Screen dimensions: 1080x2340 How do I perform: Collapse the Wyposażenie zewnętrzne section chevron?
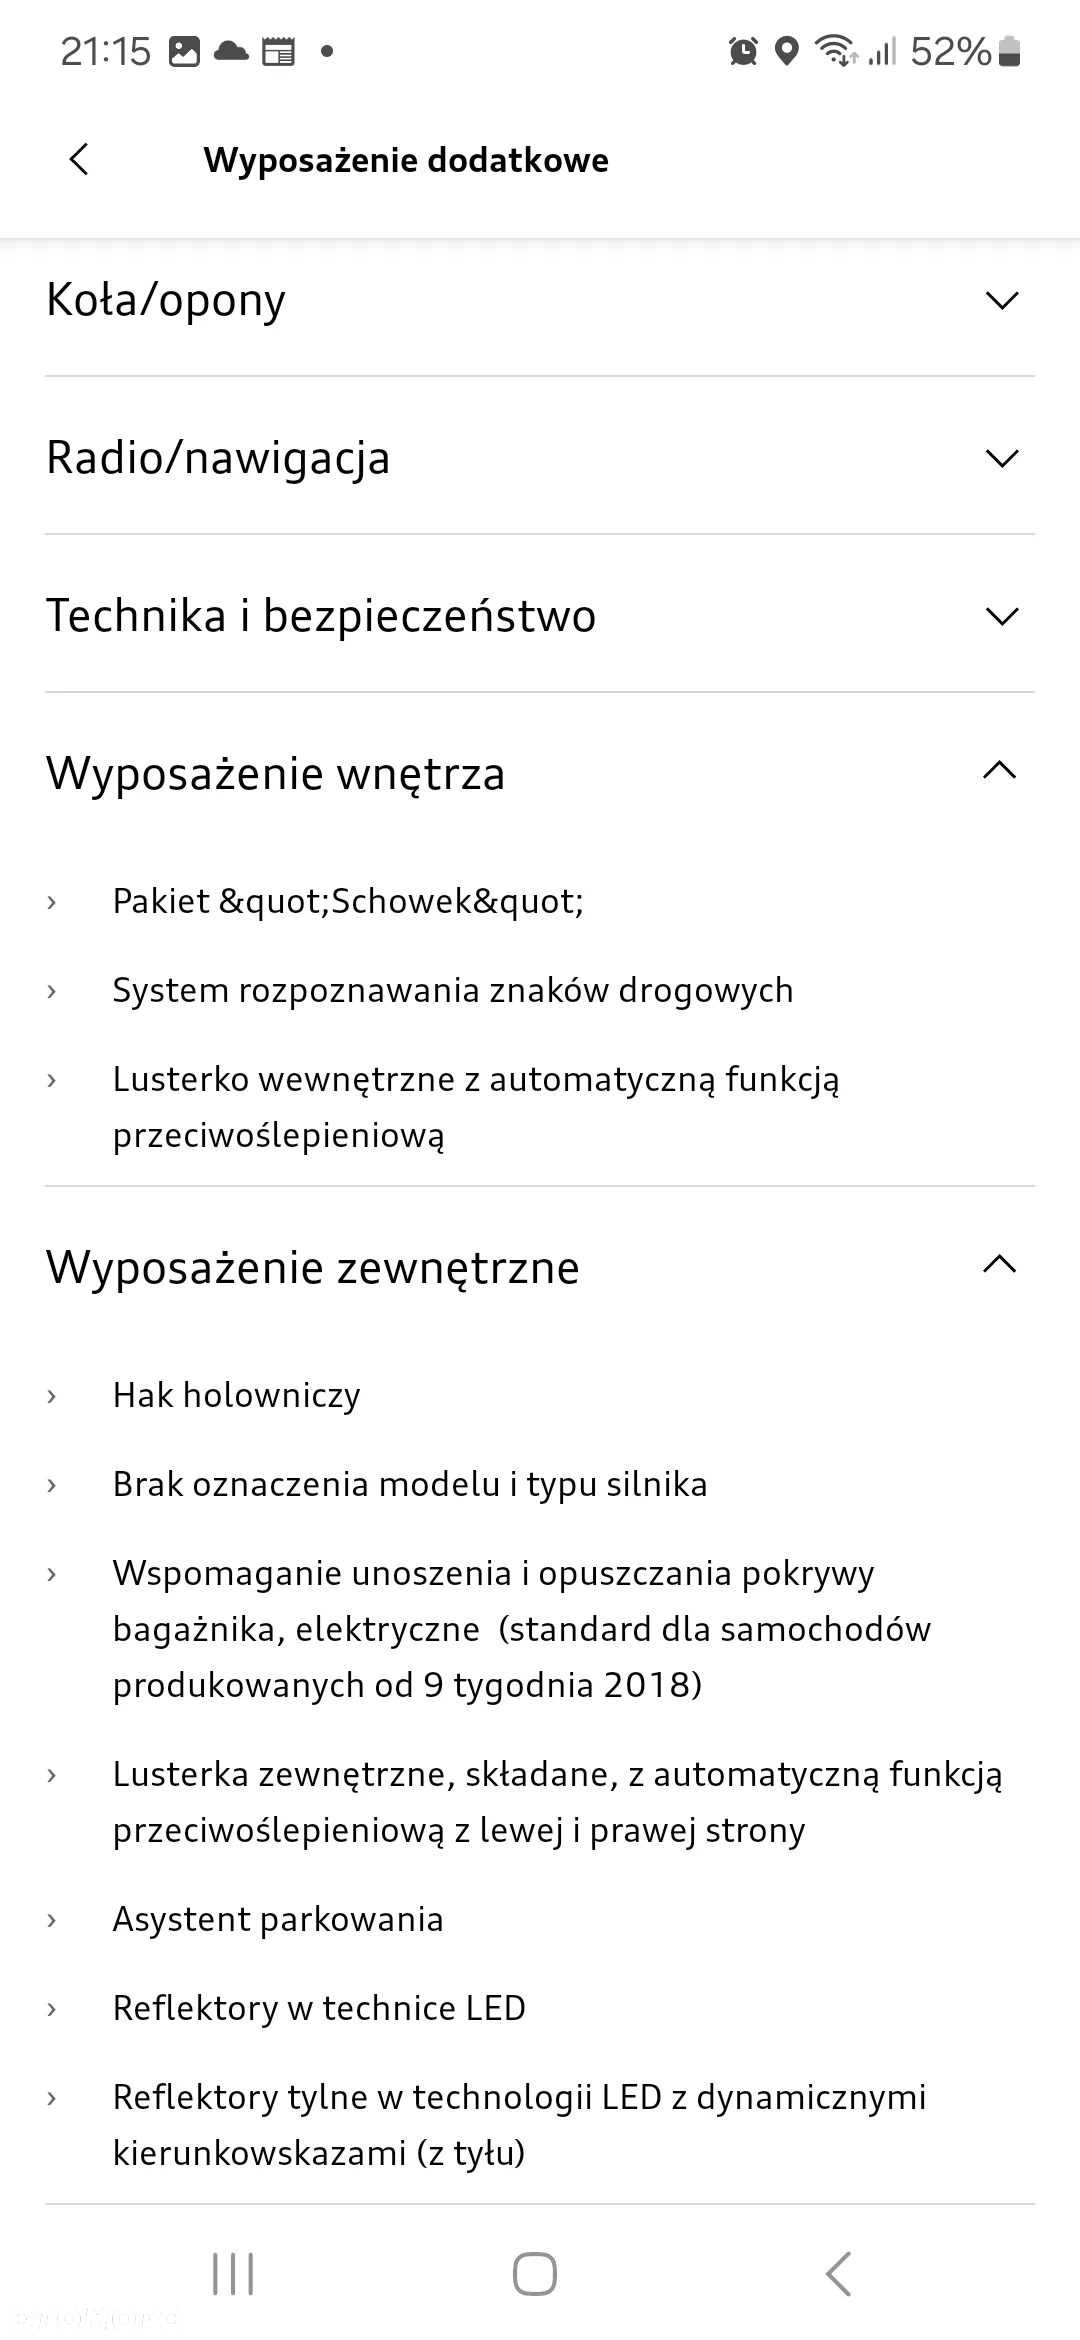tap(1000, 1265)
